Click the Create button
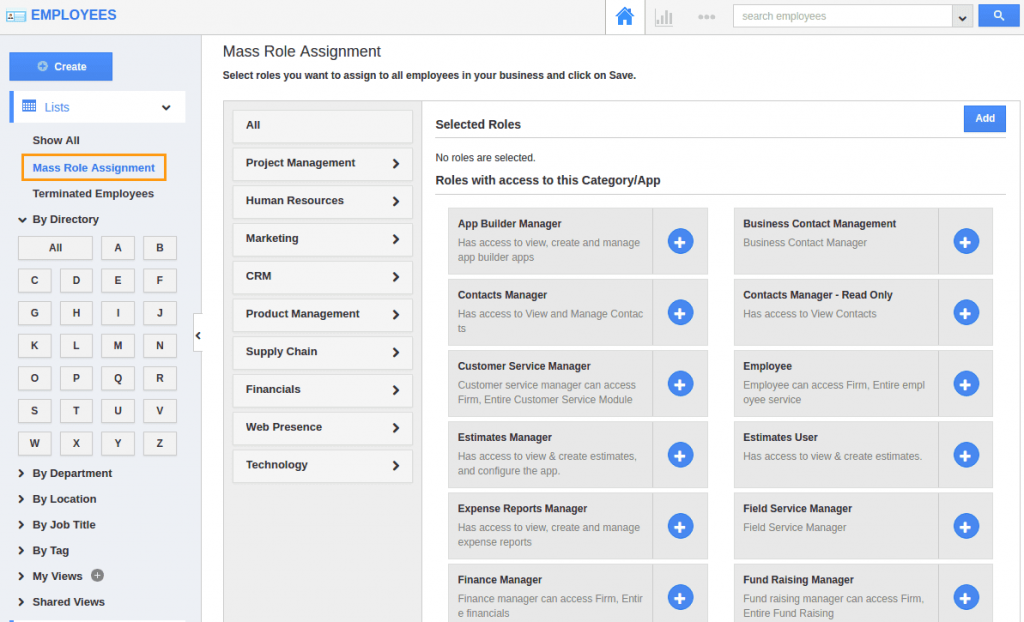 click(61, 67)
